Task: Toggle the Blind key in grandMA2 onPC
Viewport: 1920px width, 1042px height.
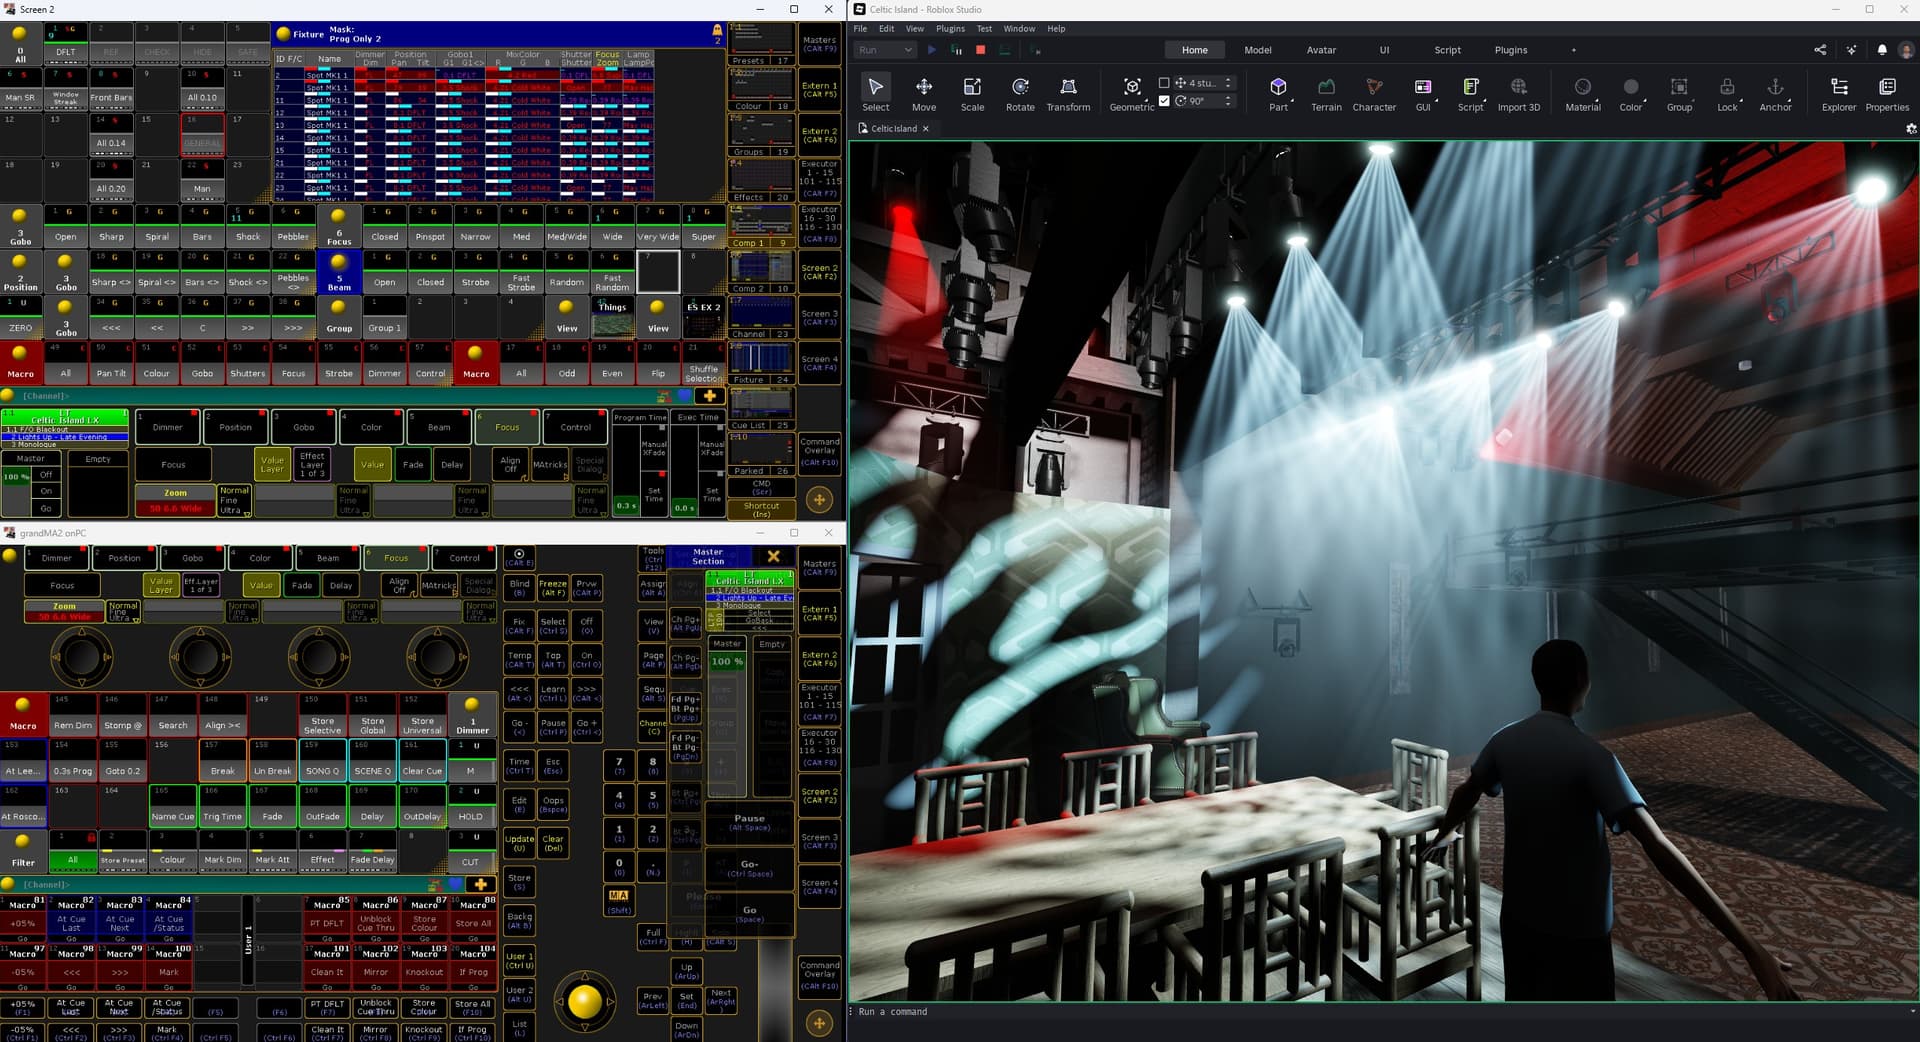Action: click(x=519, y=588)
